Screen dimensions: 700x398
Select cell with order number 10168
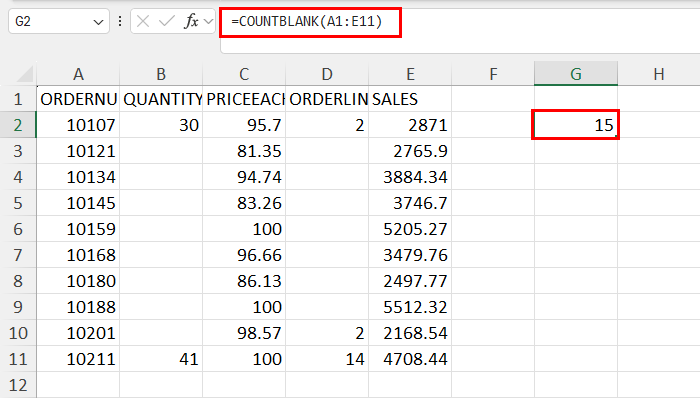(x=78, y=255)
